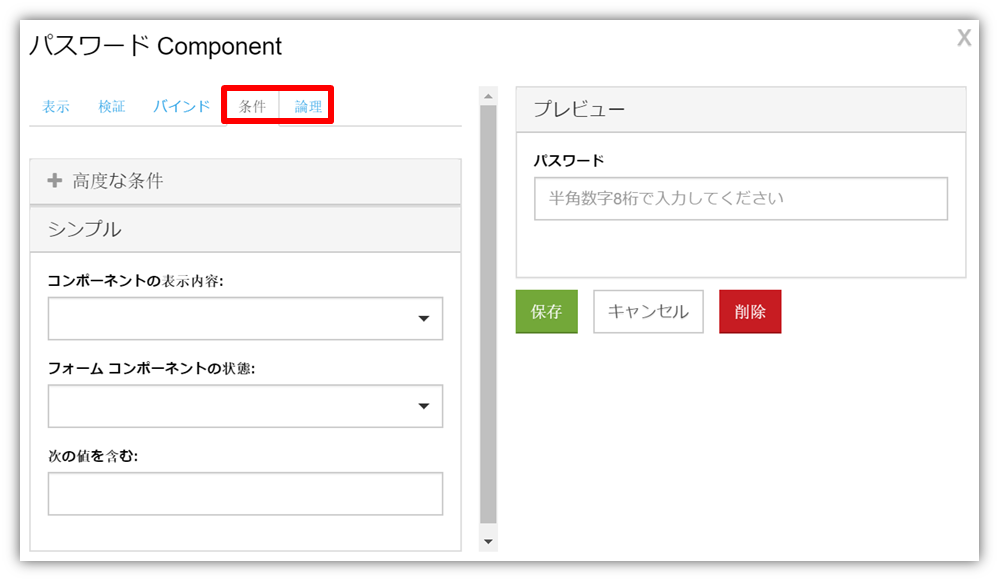This screenshot has height=581, width=999.
Task: Switch to the 検証 tab
Action: pos(111,106)
